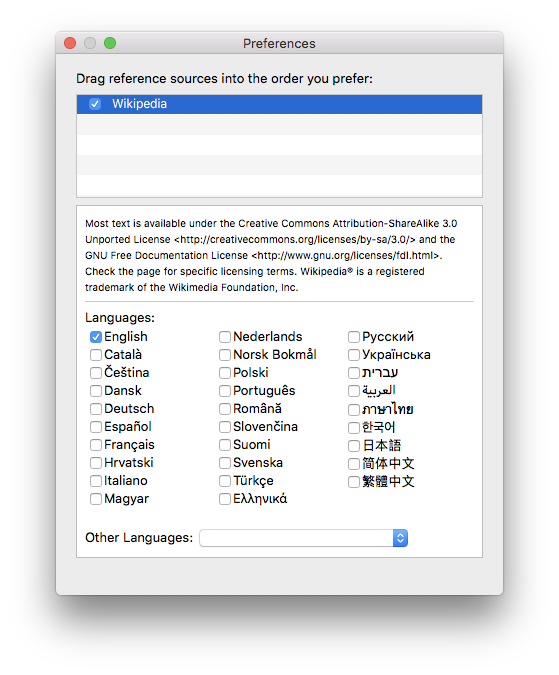This screenshot has width=559, height=675.
Task: Tick the Dansk checkbox
Action: (96, 391)
